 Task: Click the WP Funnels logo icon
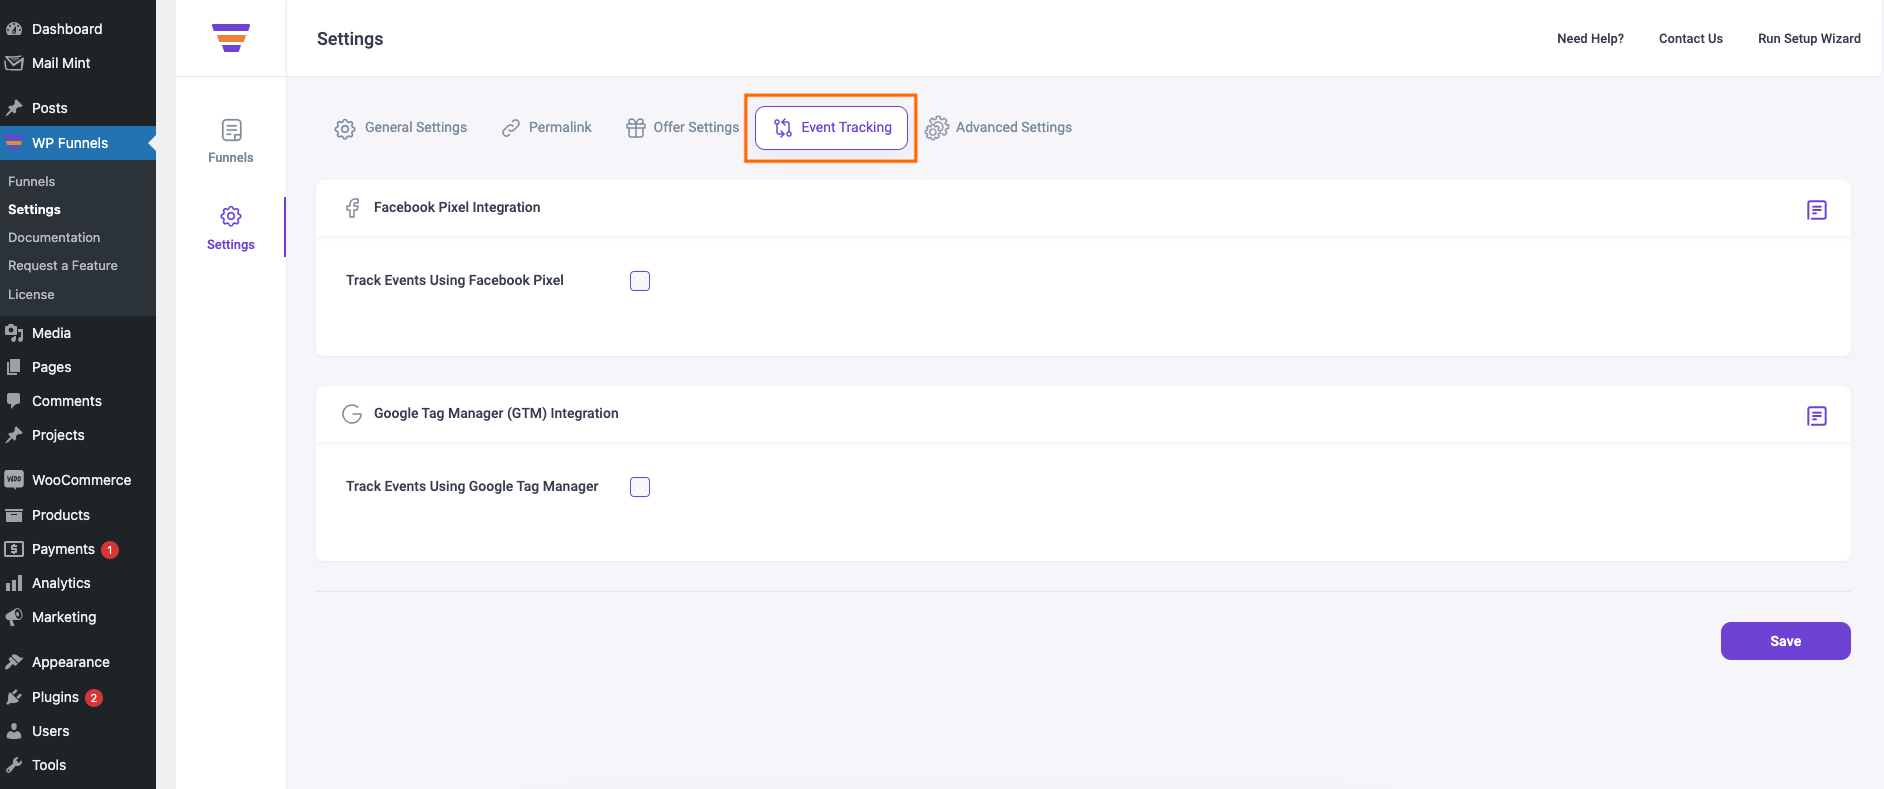(x=231, y=38)
